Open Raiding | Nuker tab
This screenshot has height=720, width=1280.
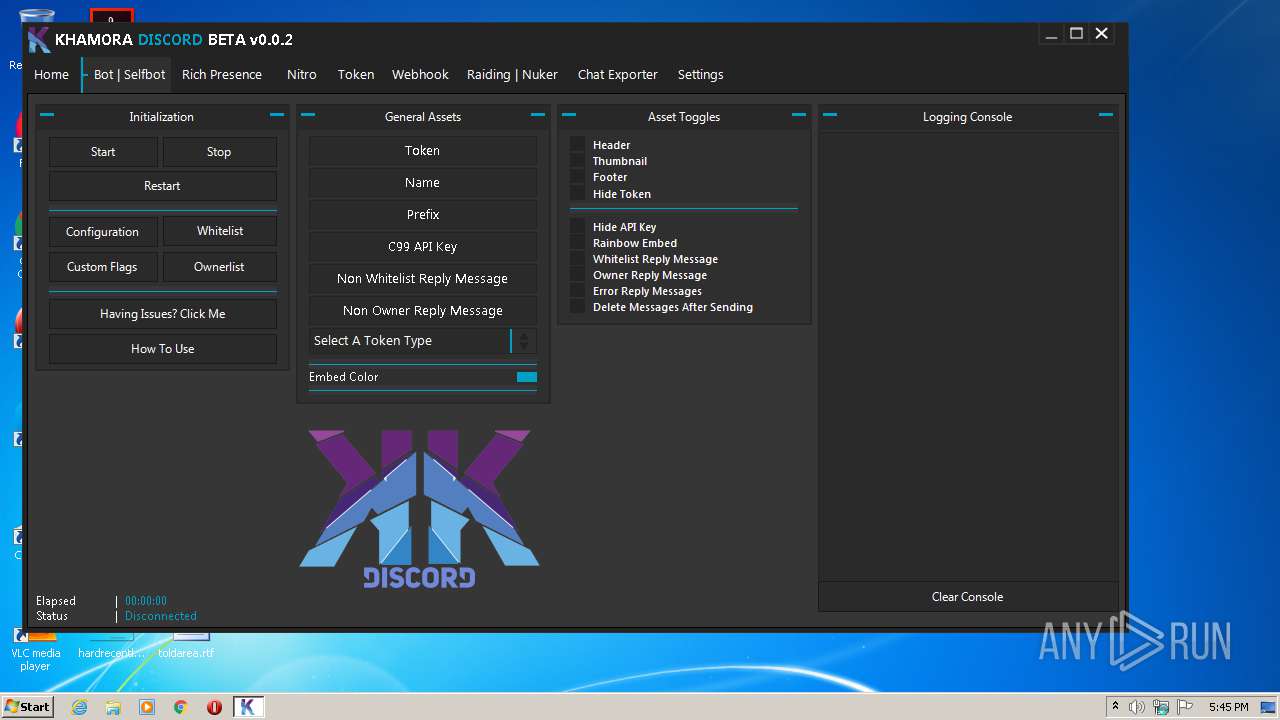[x=512, y=74]
